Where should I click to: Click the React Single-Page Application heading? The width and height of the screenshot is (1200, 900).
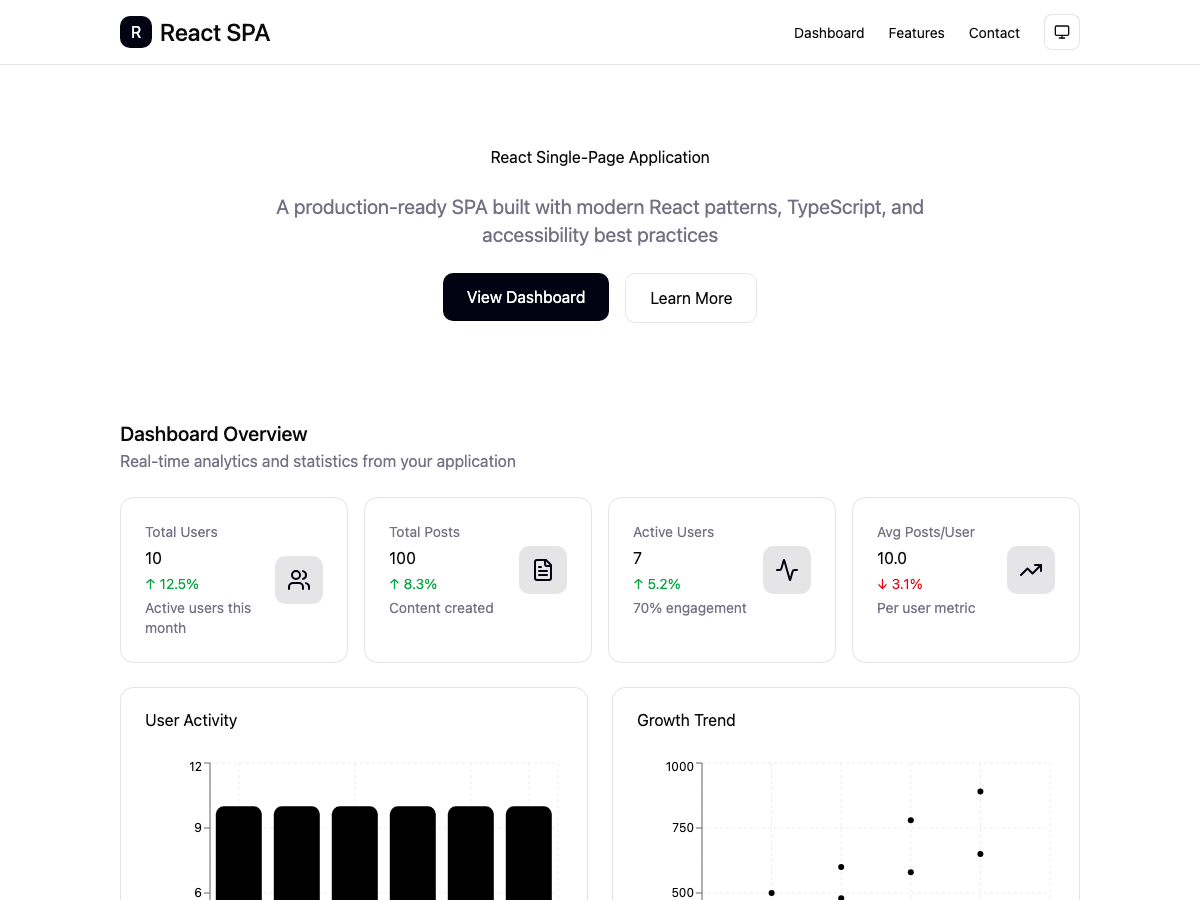click(600, 157)
